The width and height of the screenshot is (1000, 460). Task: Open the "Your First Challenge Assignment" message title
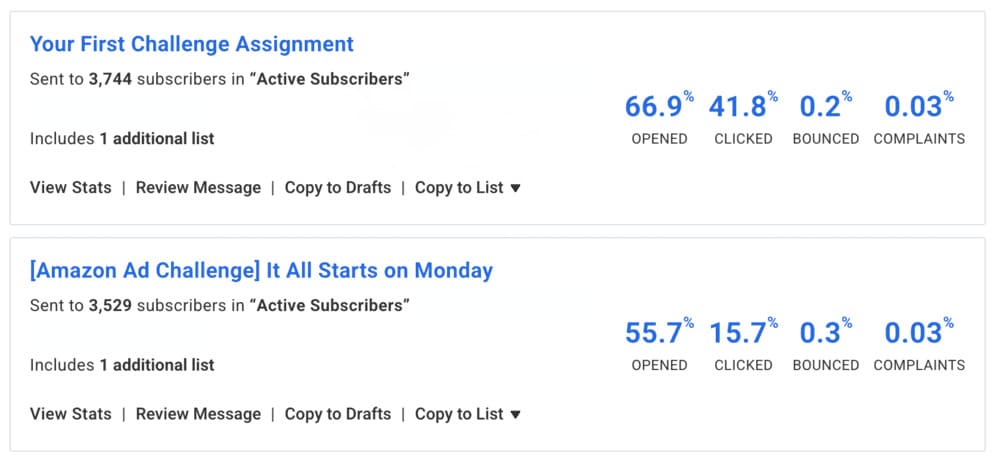point(191,44)
